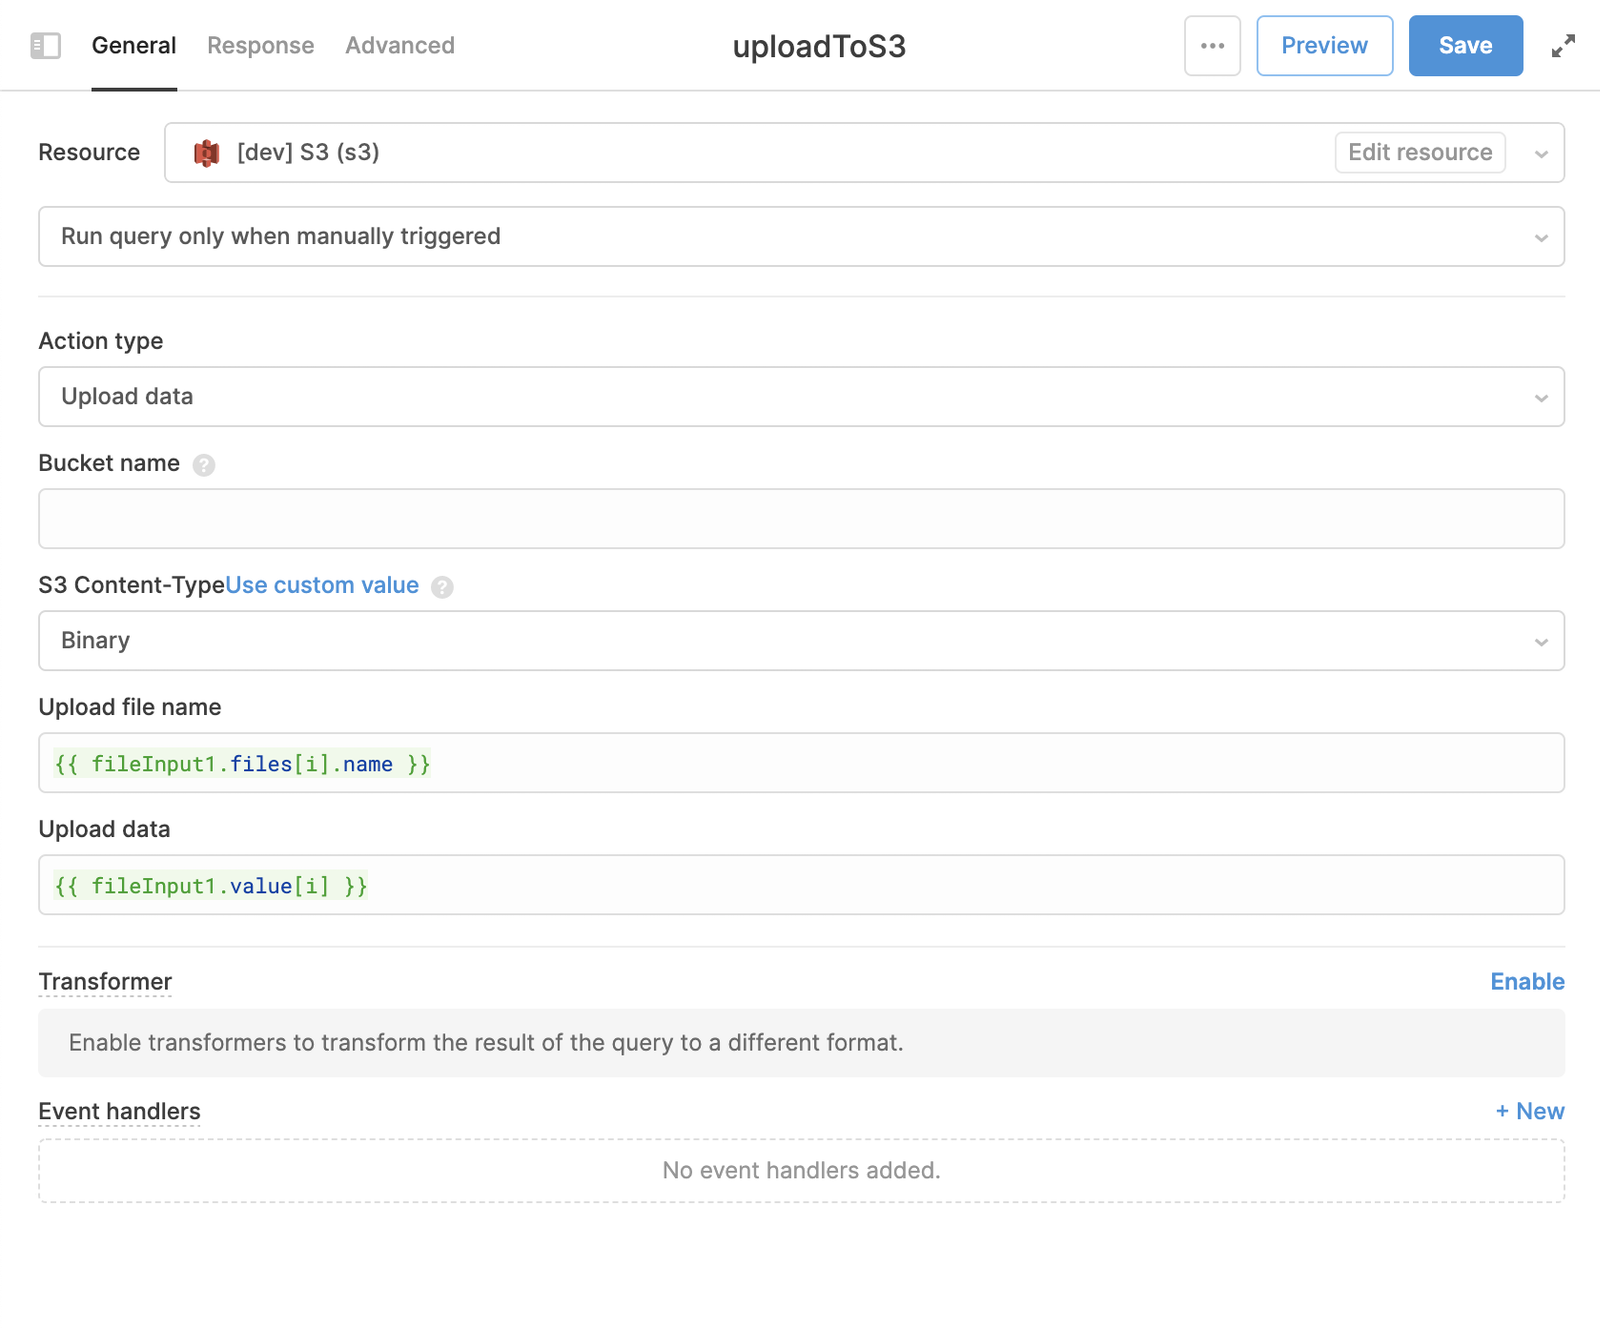Expand the resource options chevron
This screenshot has height=1329, width=1600.
(x=1540, y=152)
